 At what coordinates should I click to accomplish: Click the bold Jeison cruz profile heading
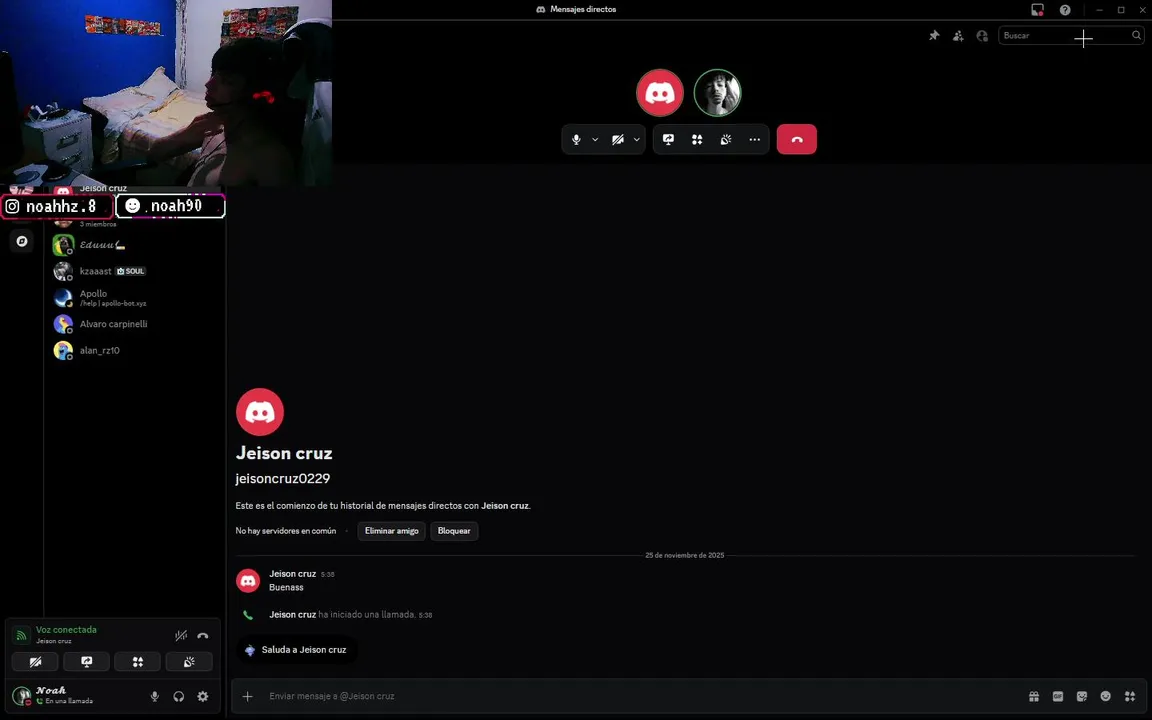(x=284, y=453)
